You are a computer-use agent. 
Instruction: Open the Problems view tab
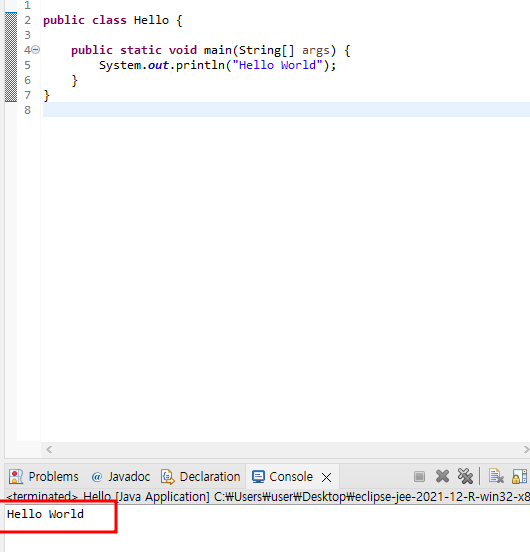tap(44, 477)
